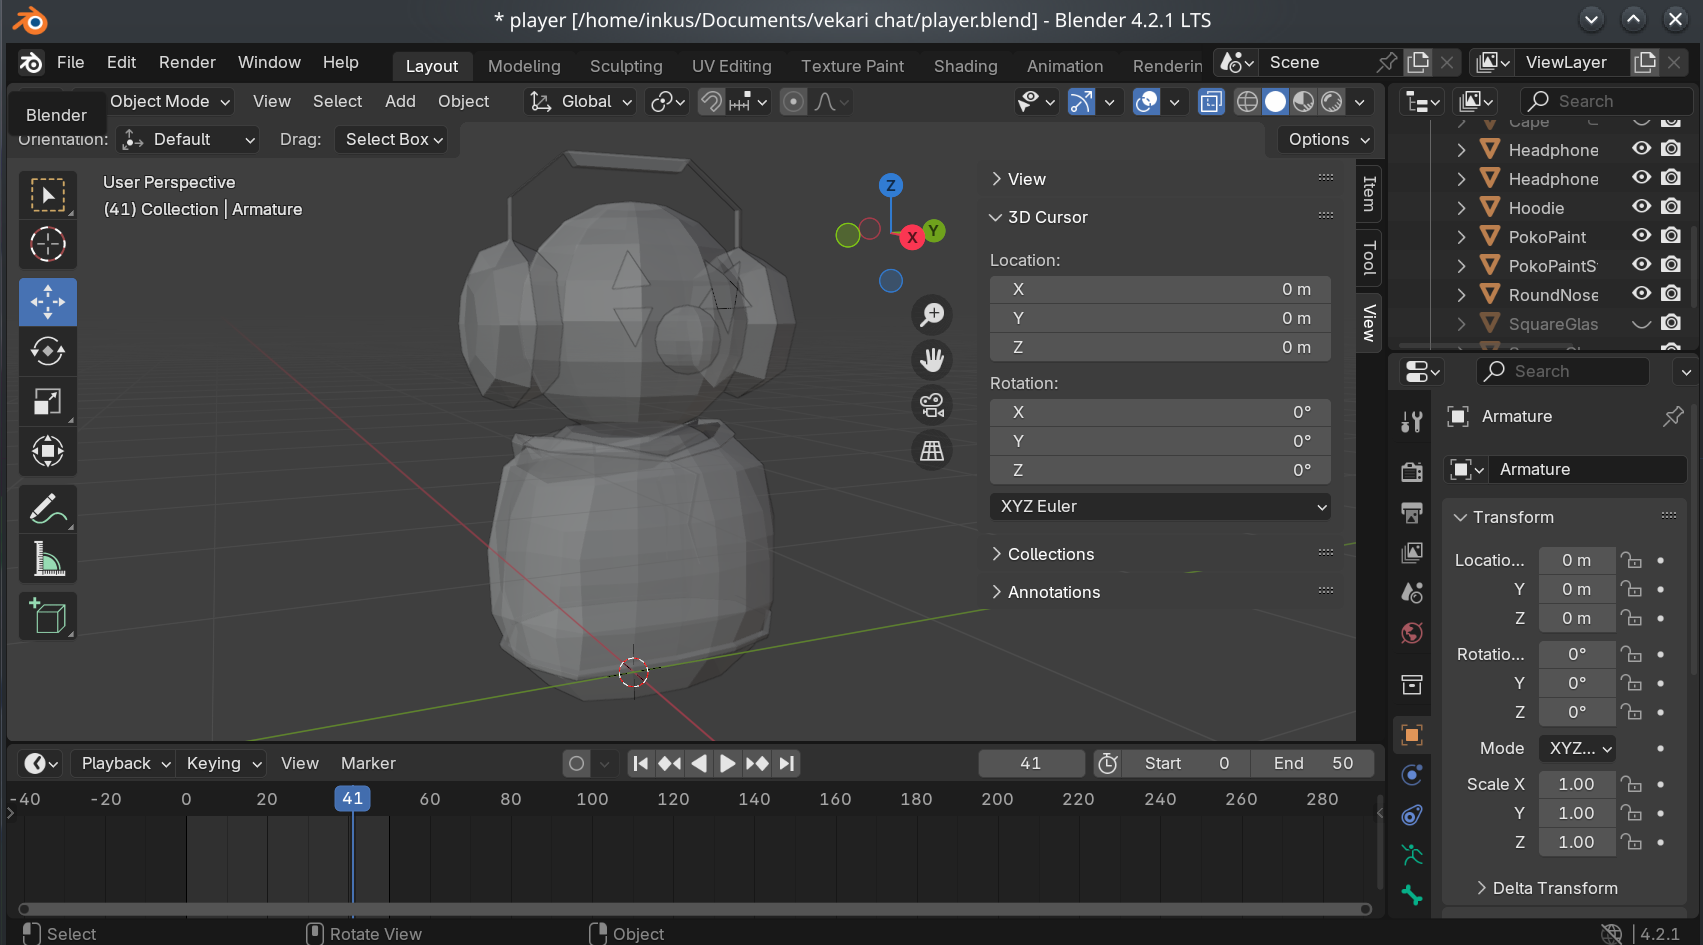This screenshot has width=1703, height=945.
Task: Open the XYZ Euler rotation mode dropdown
Action: tap(1159, 507)
